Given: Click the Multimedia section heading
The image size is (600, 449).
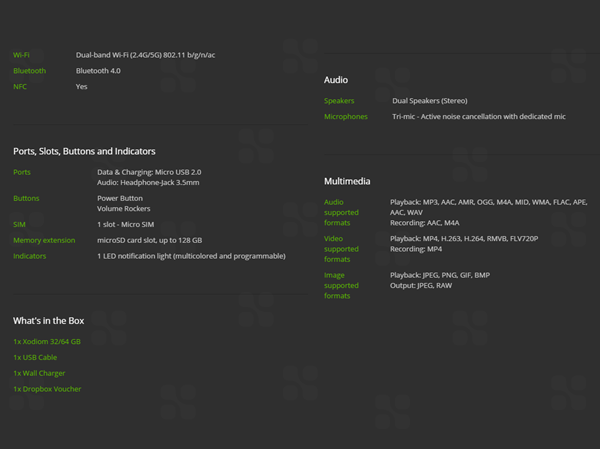Looking at the screenshot, I should [347, 181].
